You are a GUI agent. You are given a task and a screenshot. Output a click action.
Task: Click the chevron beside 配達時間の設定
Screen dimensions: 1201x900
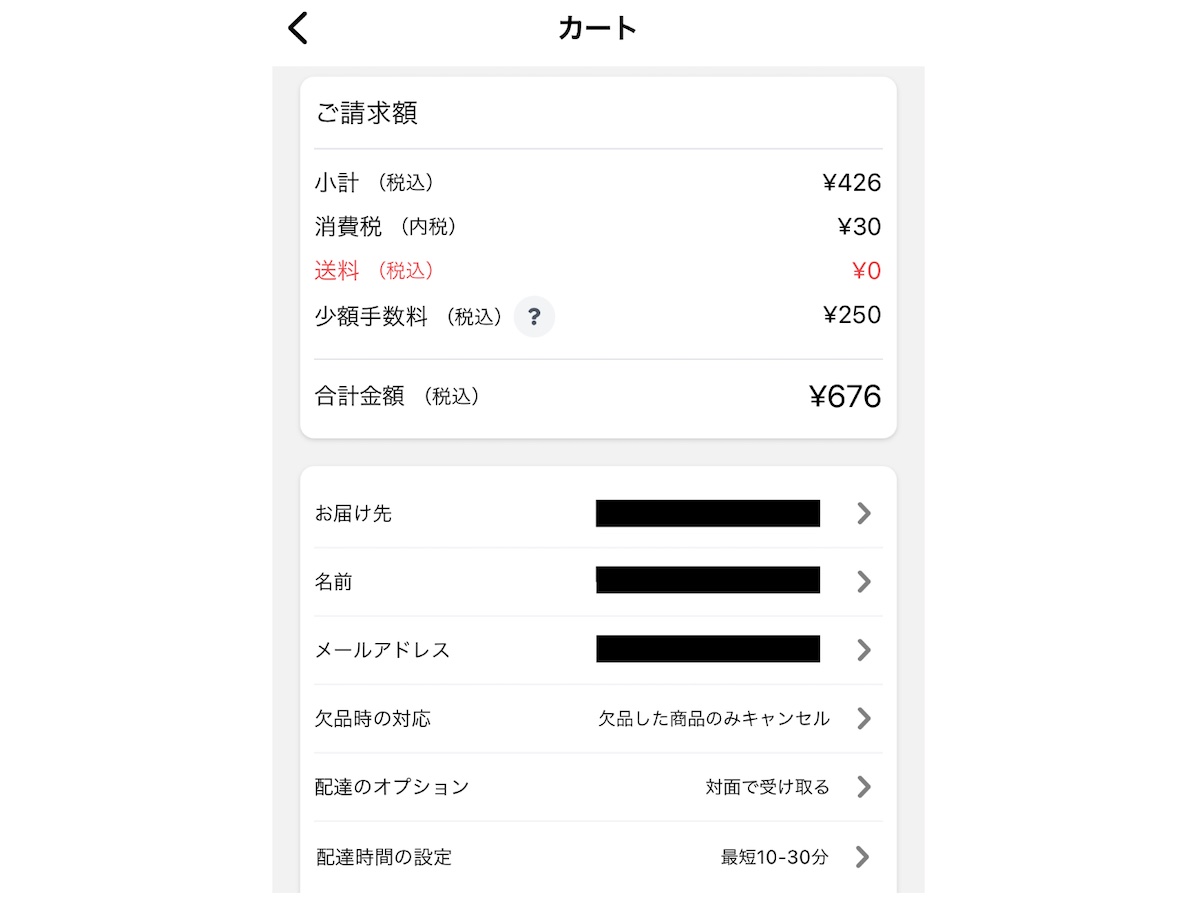point(862,856)
